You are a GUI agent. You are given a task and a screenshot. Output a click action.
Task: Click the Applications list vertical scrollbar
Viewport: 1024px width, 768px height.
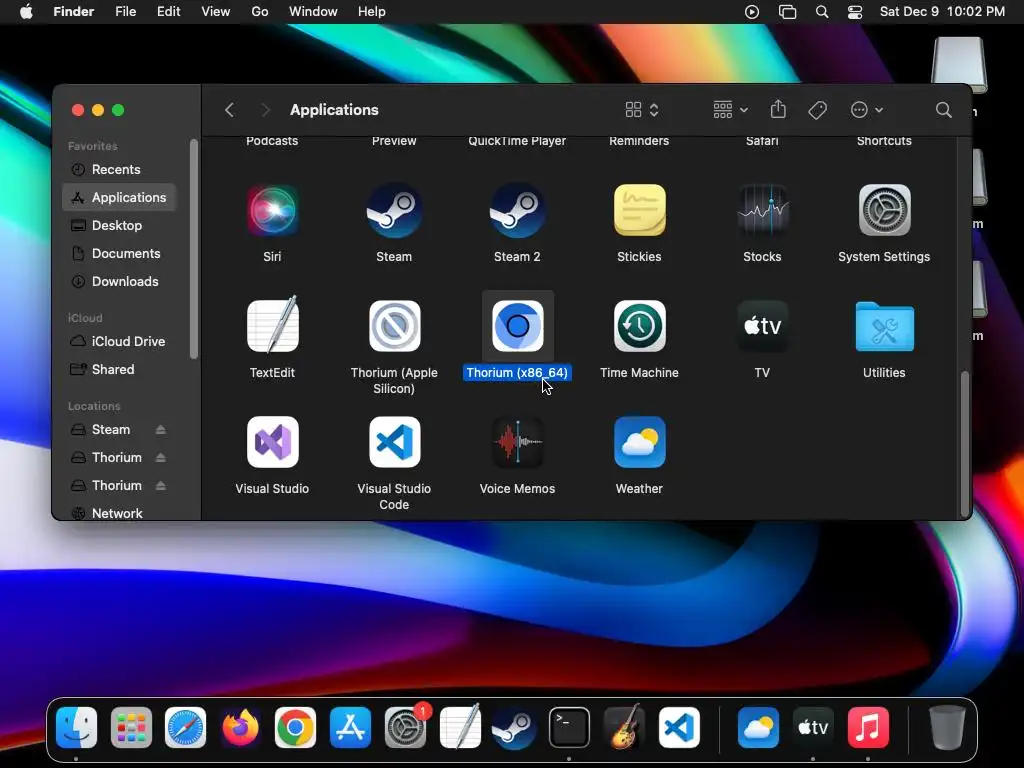pos(965,444)
